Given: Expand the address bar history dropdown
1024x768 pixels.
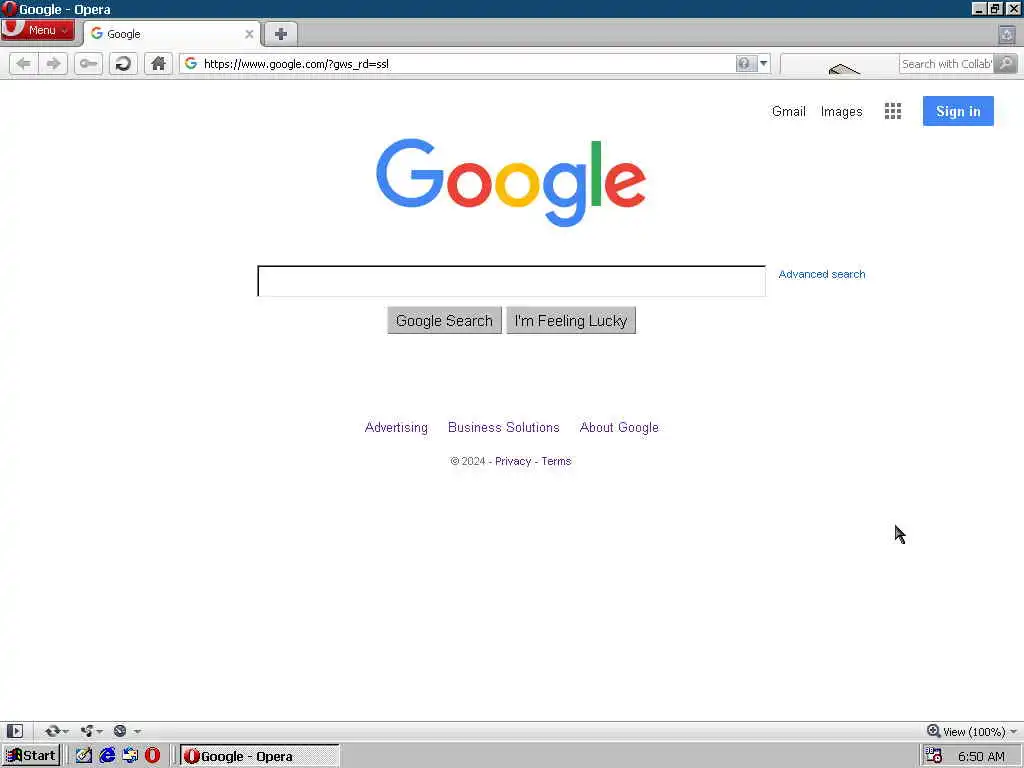Looking at the screenshot, I should point(763,63).
